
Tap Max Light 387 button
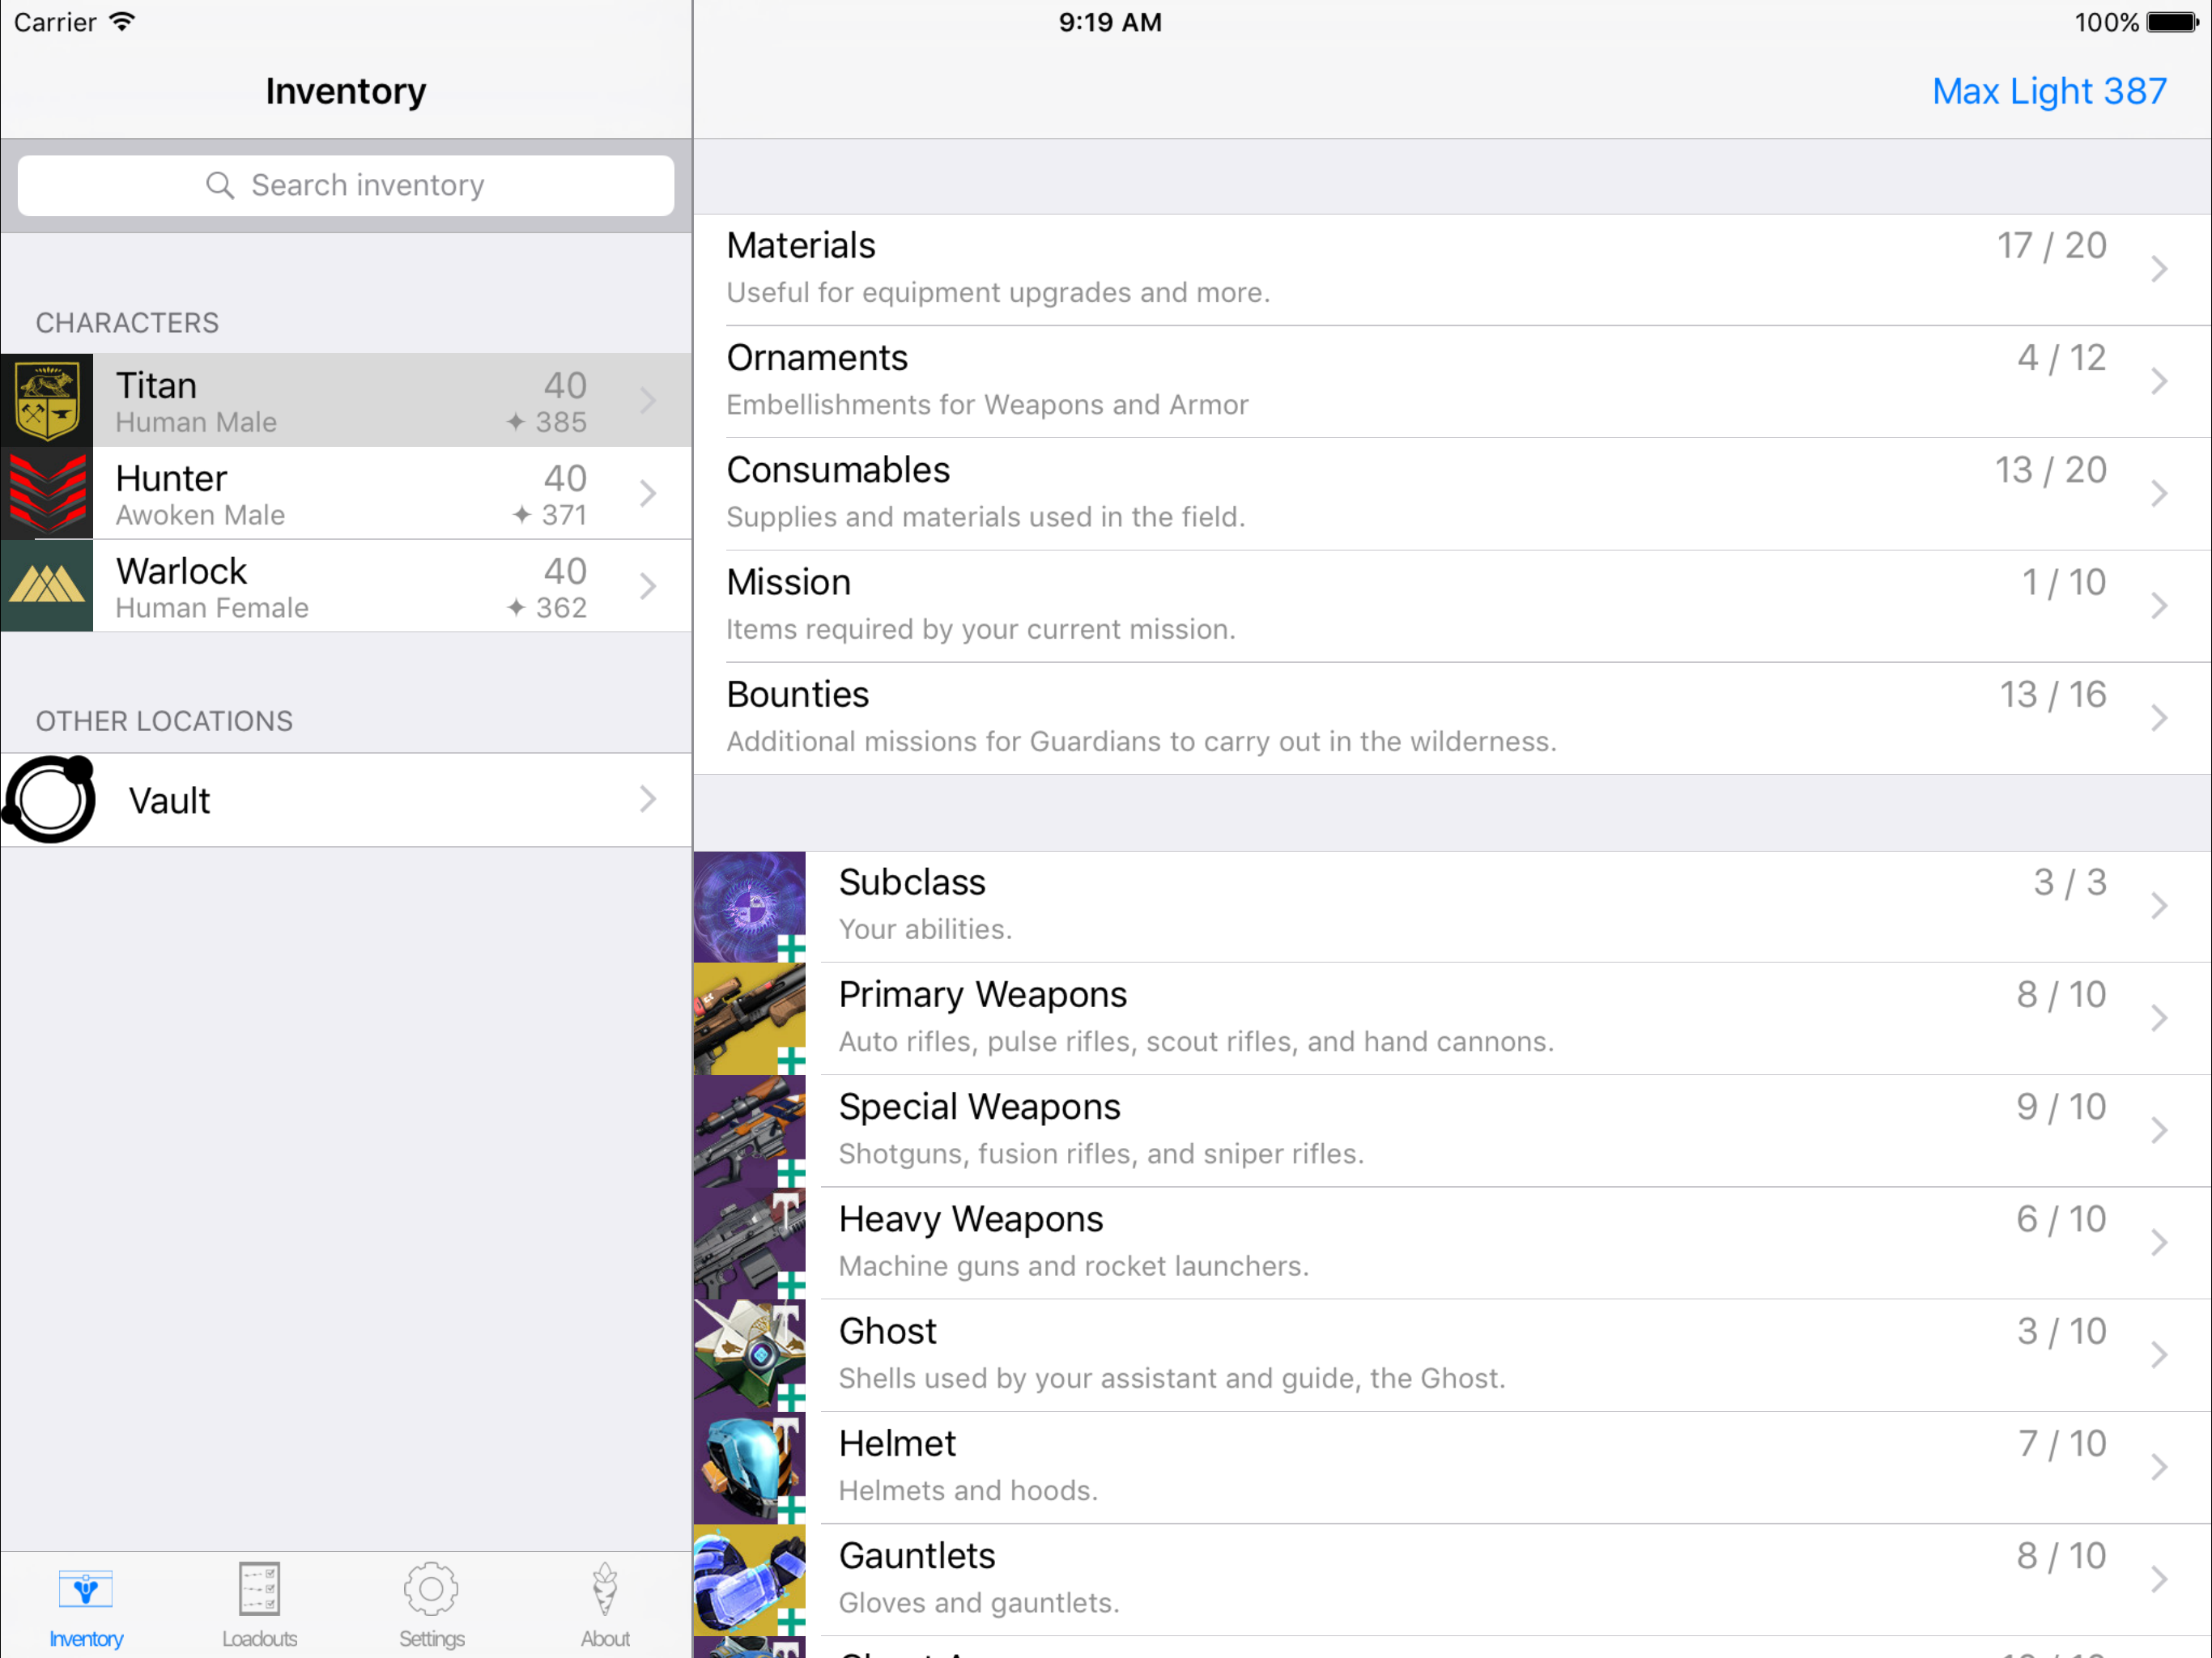(x=2049, y=91)
